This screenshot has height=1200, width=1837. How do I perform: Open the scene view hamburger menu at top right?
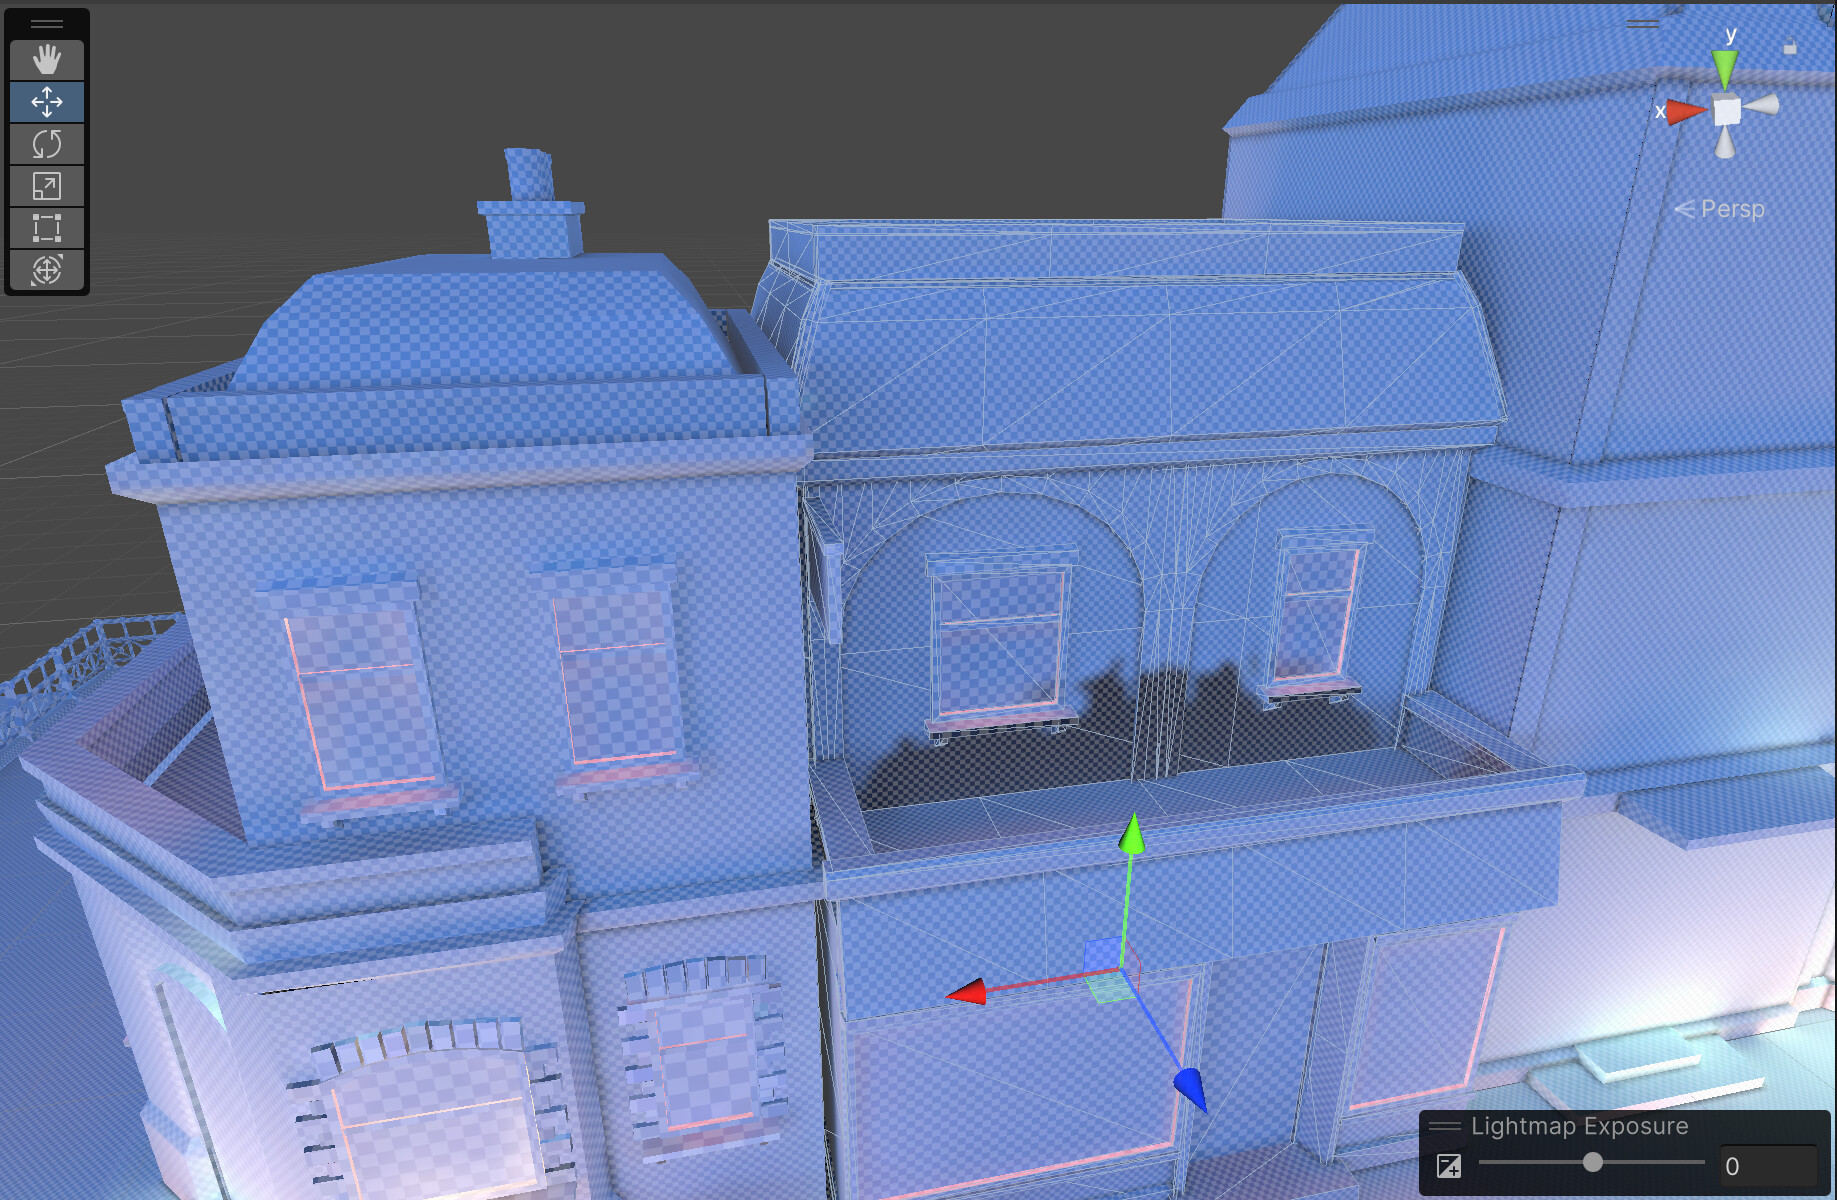(1643, 22)
